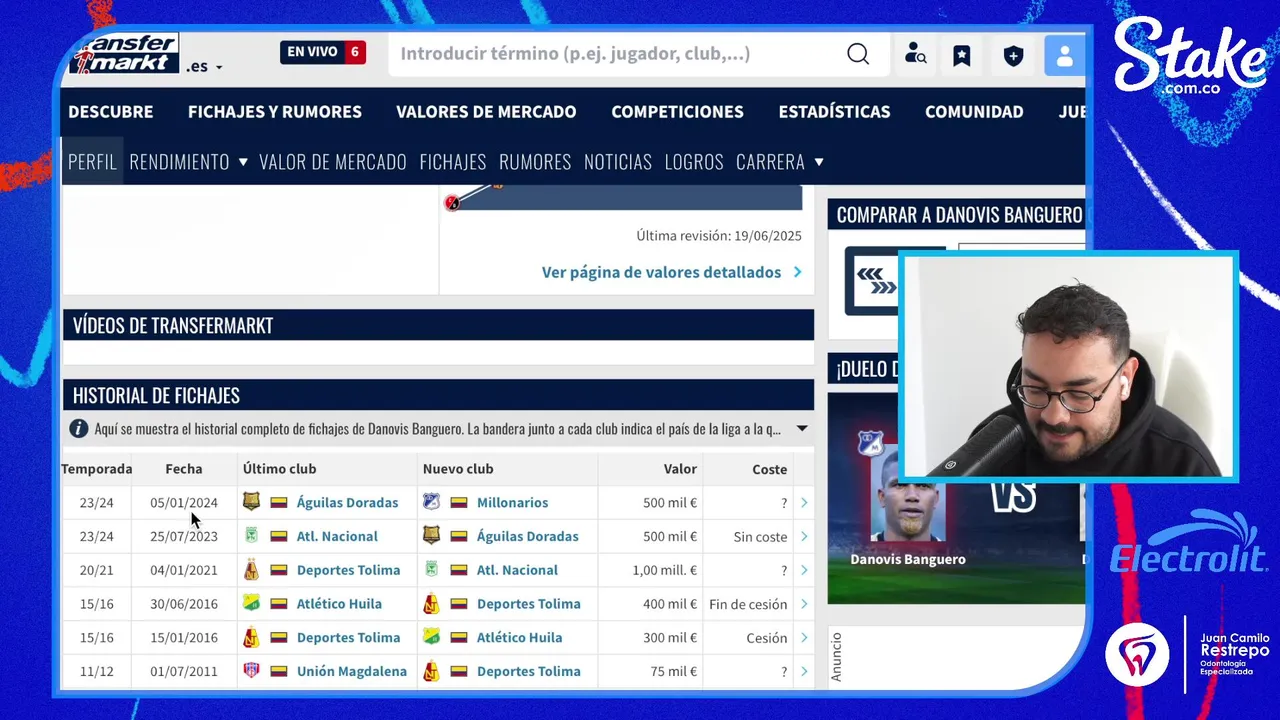The height and width of the screenshot is (720, 1280).
Task: Open the user search icon
Action: click(915, 54)
